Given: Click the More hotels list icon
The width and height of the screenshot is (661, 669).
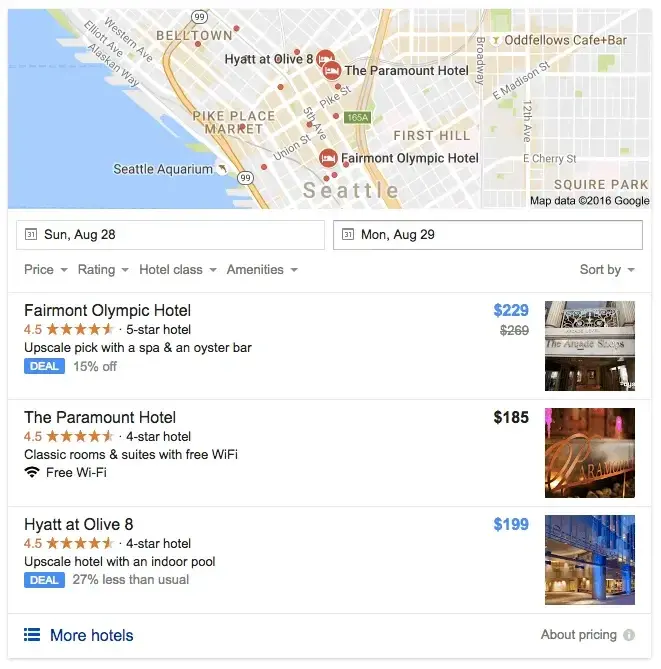Looking at the screenshot, I should click(32, 635).
